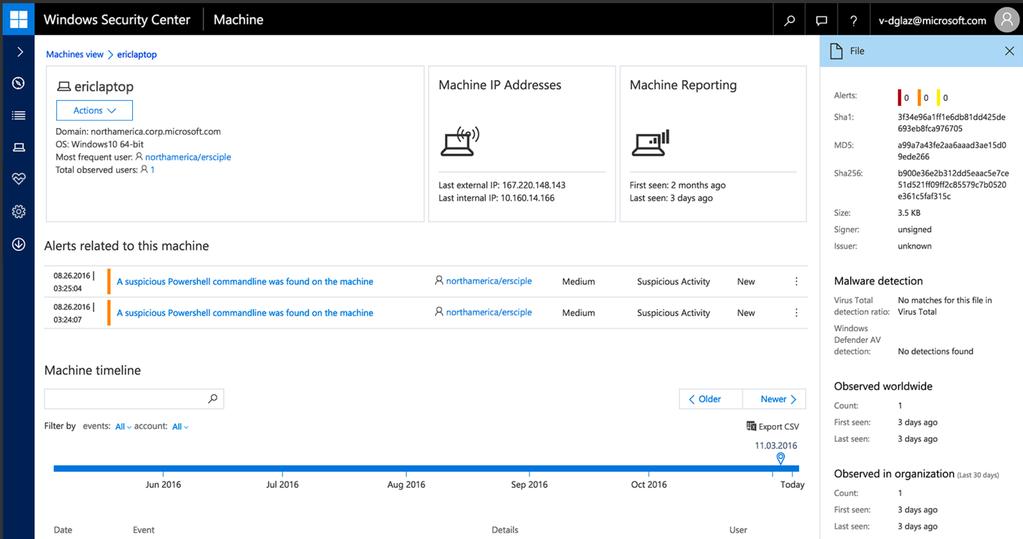Click the Sha1 hash value

tap(951, 123)
